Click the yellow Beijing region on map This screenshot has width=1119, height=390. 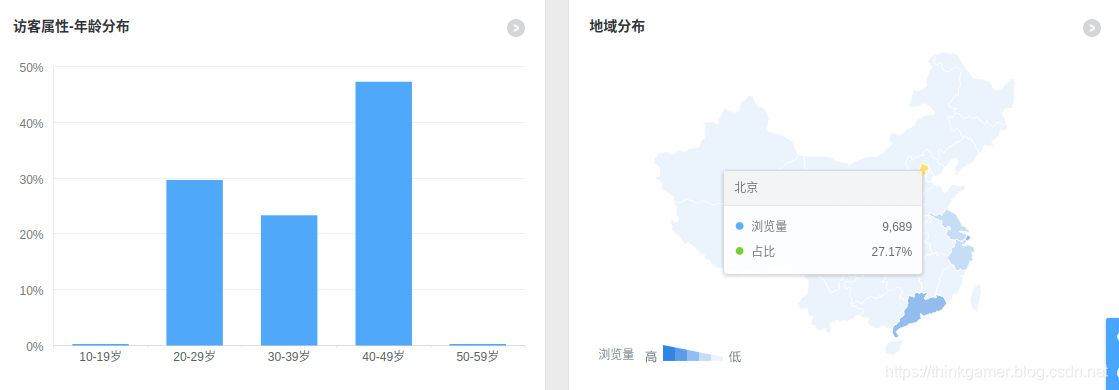pos(924,169)
